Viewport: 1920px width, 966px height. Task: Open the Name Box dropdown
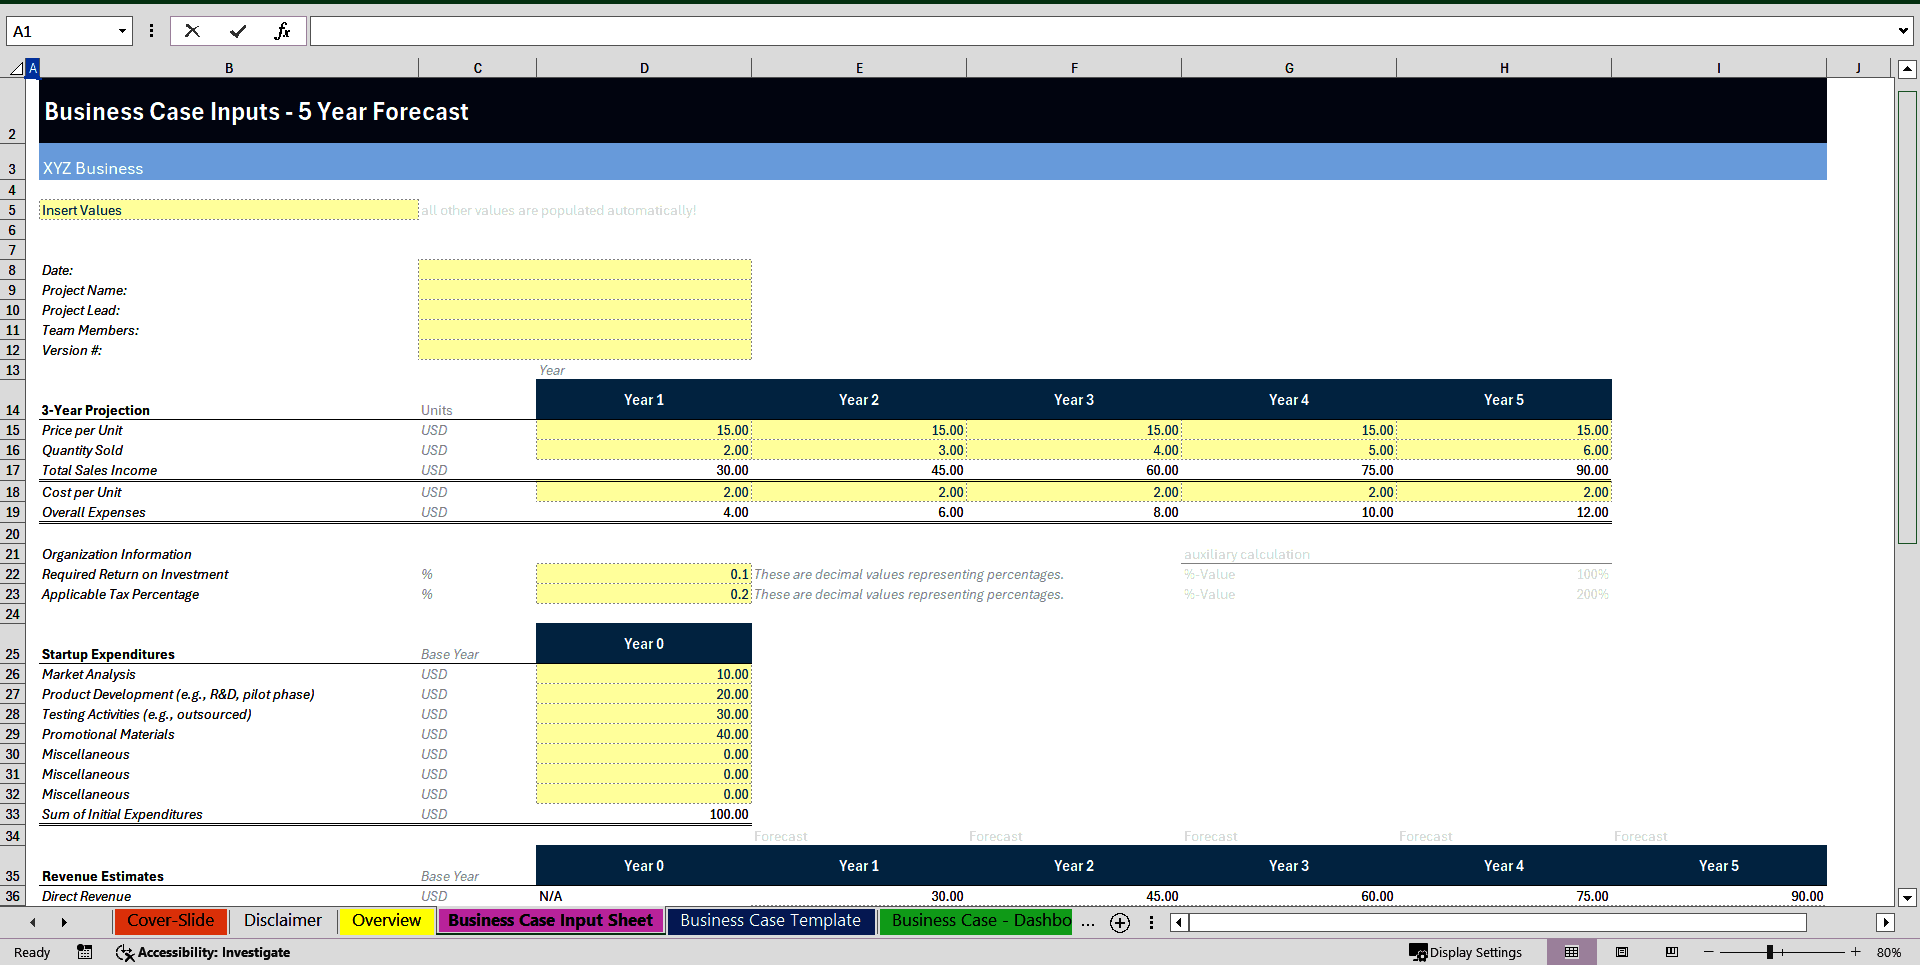122,31
